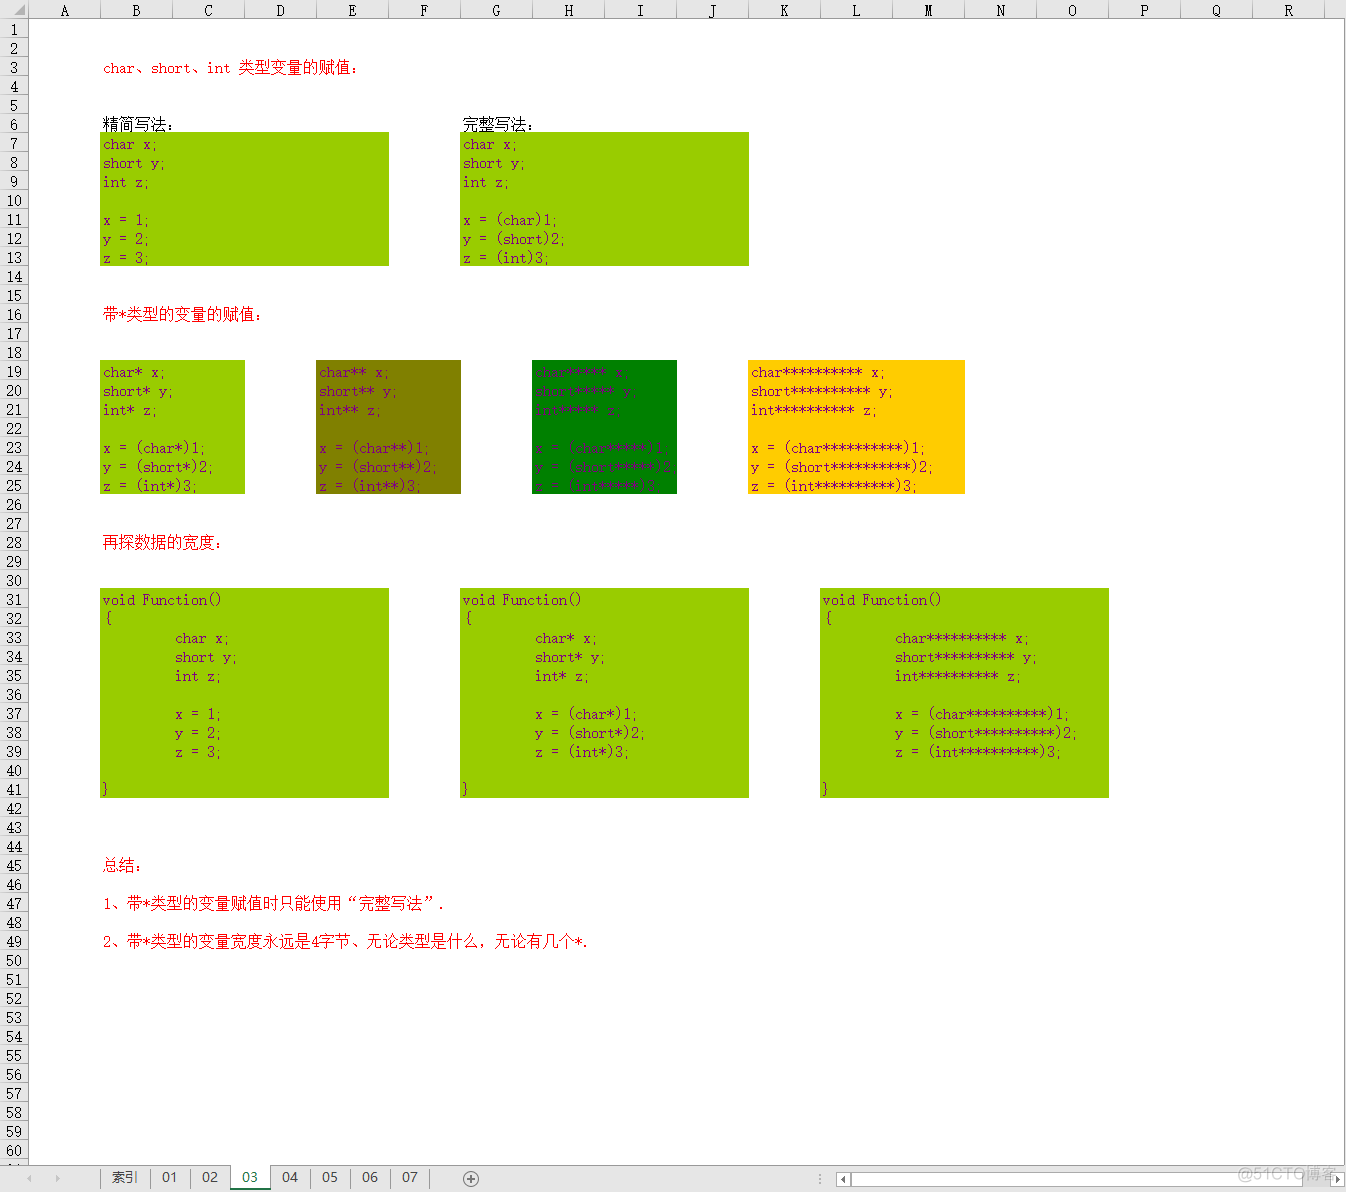Click 'y = (short)2;' cell under 完整写法
This screenshot has height=1192, width=1346.
[x=514, y=239]
